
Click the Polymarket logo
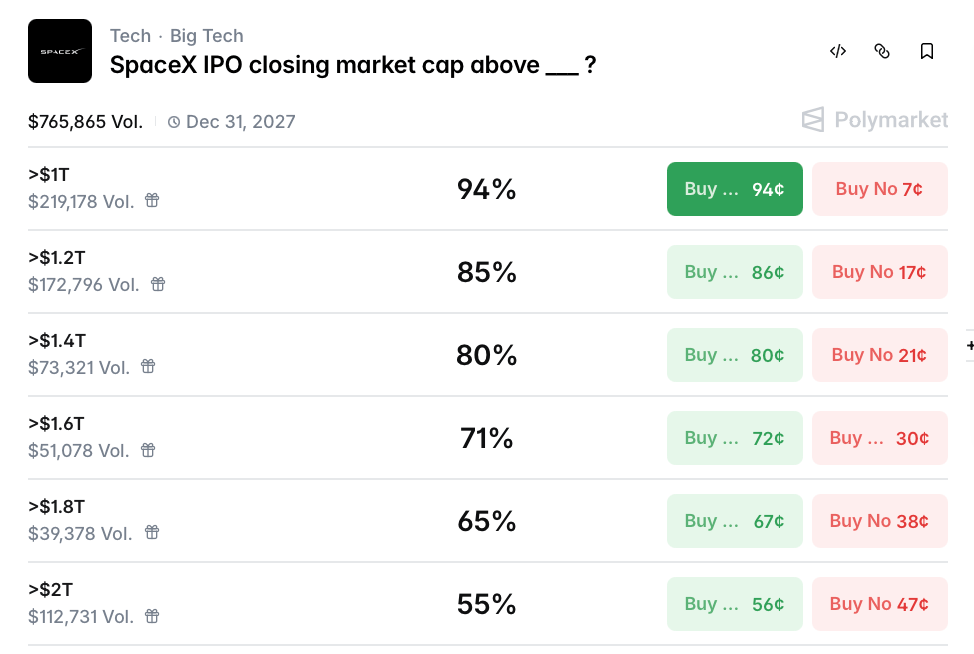(x=875, y=120)
